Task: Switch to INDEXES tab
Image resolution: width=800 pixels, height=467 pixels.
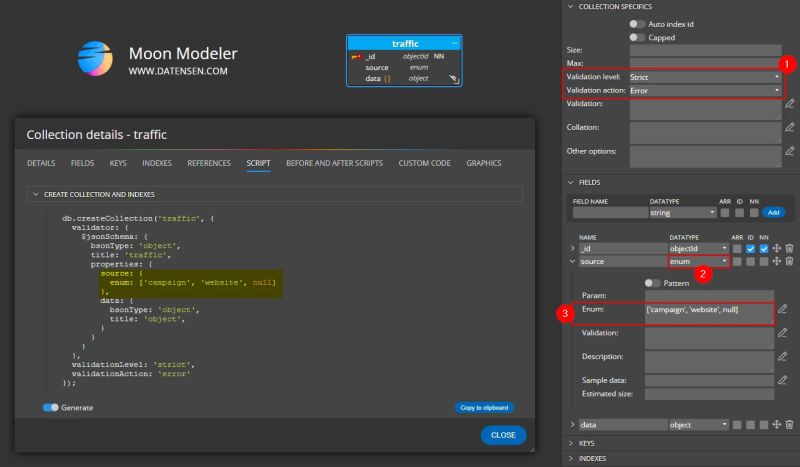Action: 157,163
